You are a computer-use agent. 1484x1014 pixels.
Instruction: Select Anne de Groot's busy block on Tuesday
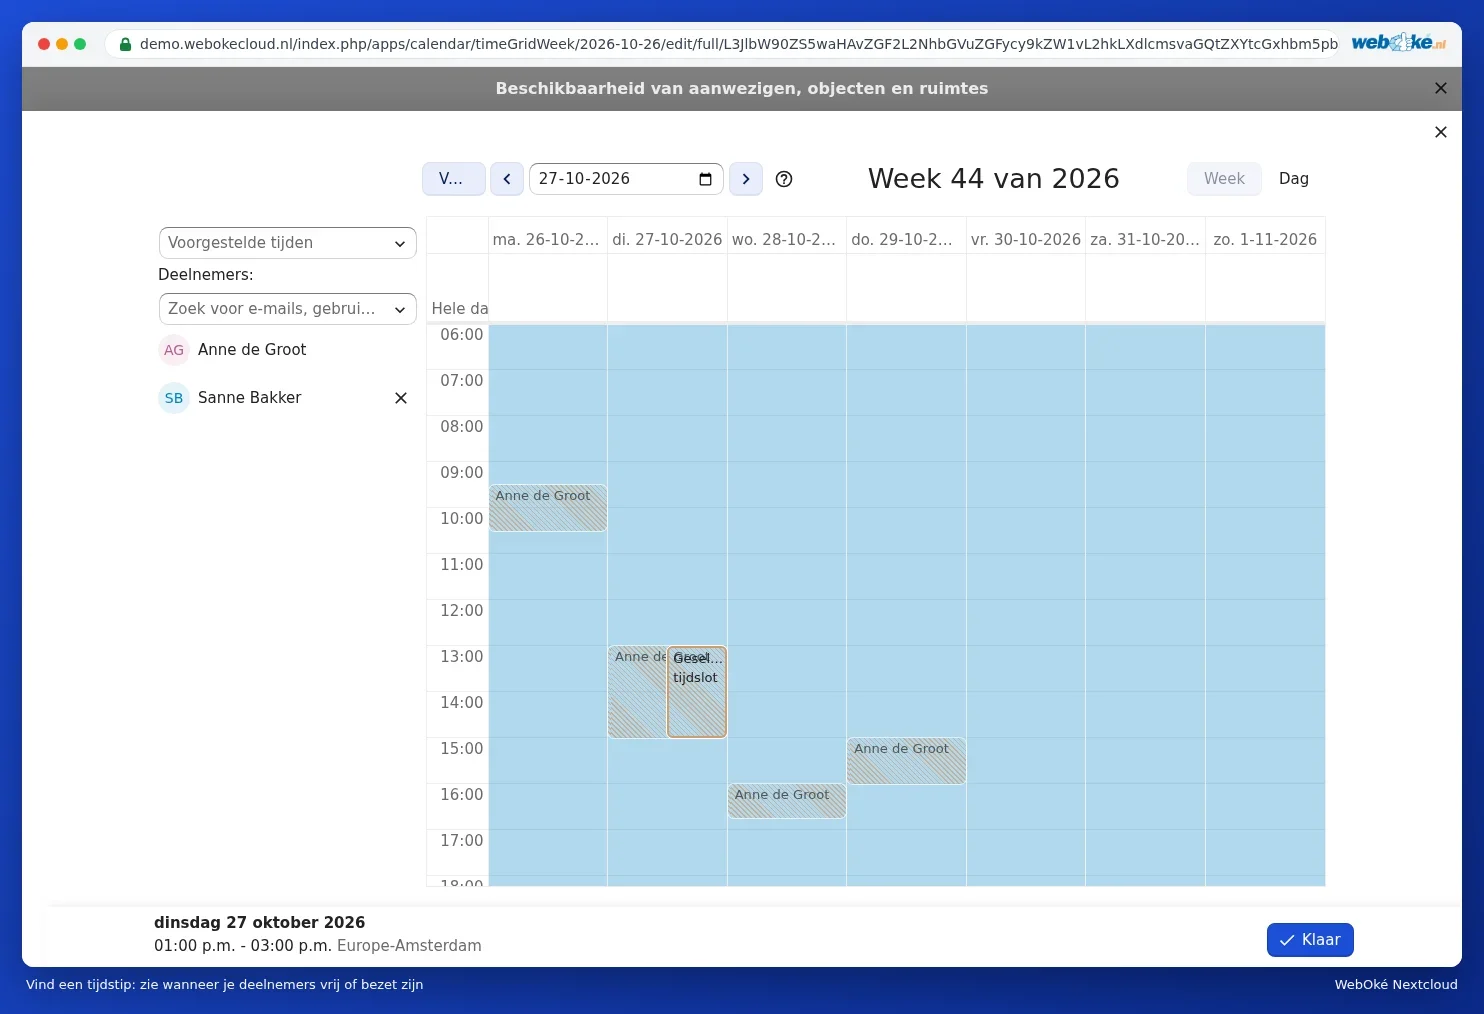[637, 692]
